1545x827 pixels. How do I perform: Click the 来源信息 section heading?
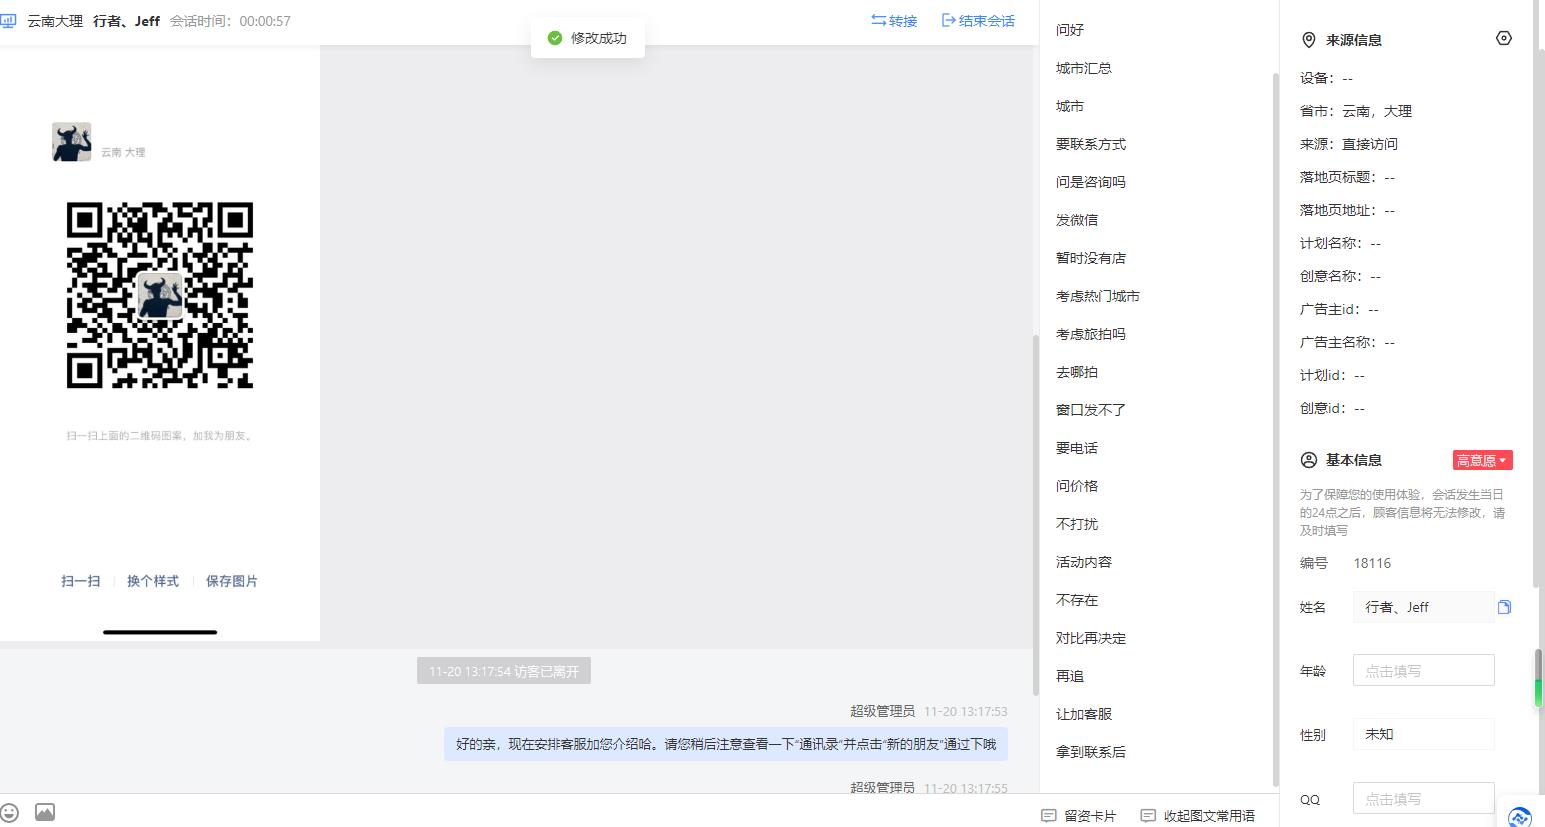point(1353,40)
